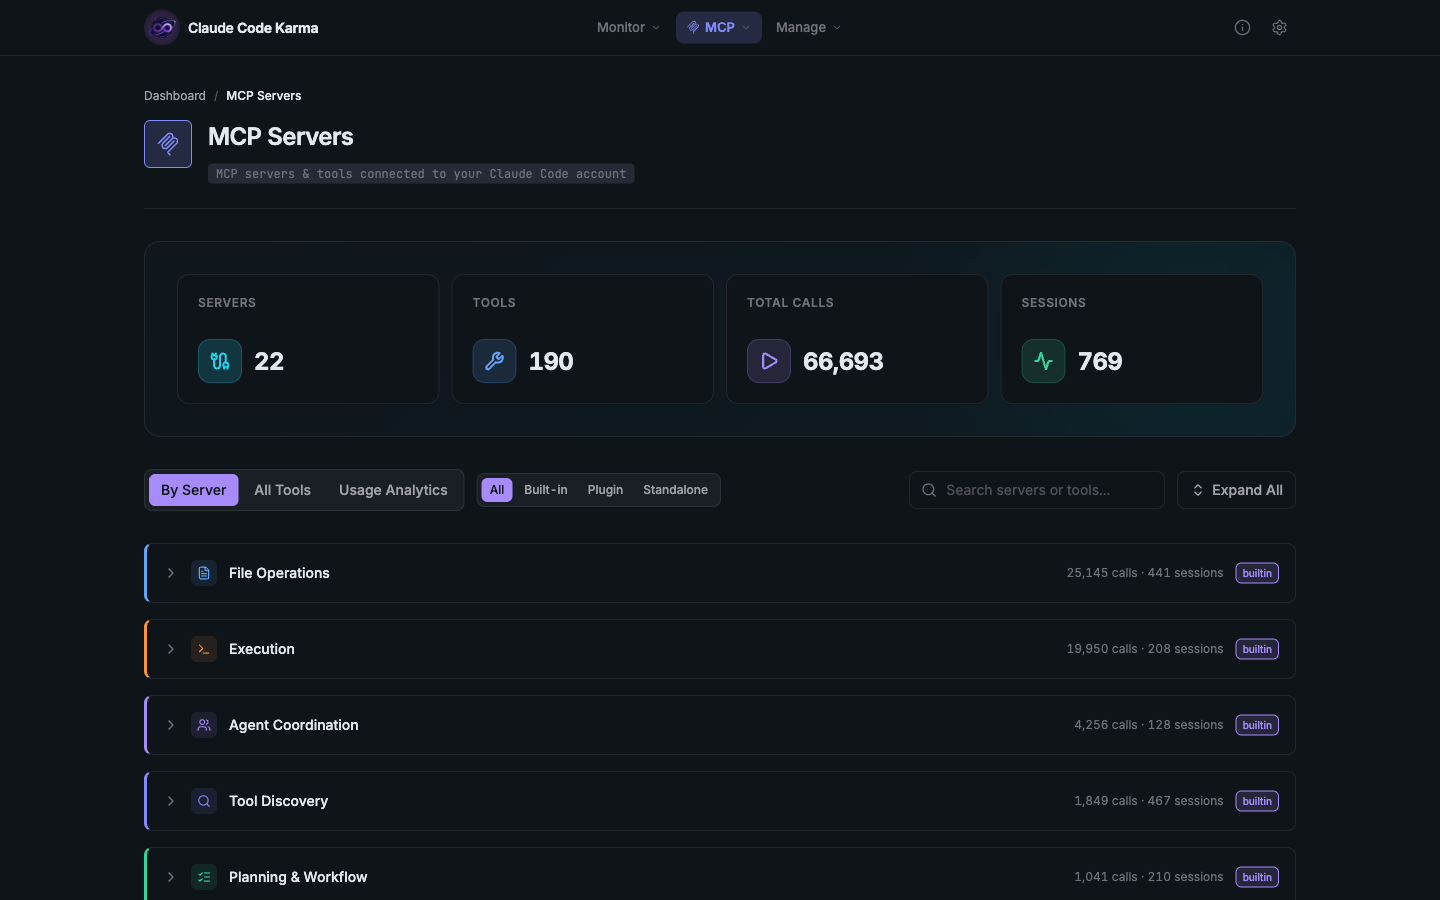
Task: Click the 190 tools count value
Action: point(551,361)
